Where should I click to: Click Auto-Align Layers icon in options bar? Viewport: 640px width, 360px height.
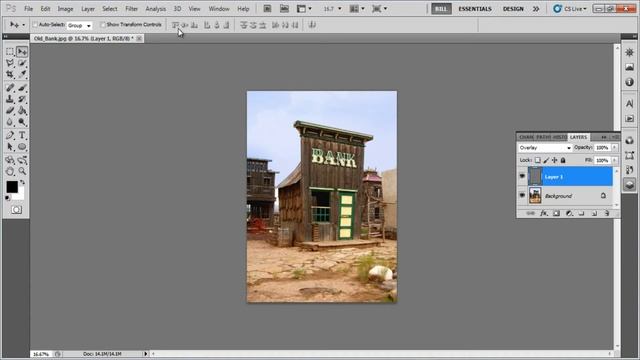[312, 25]
